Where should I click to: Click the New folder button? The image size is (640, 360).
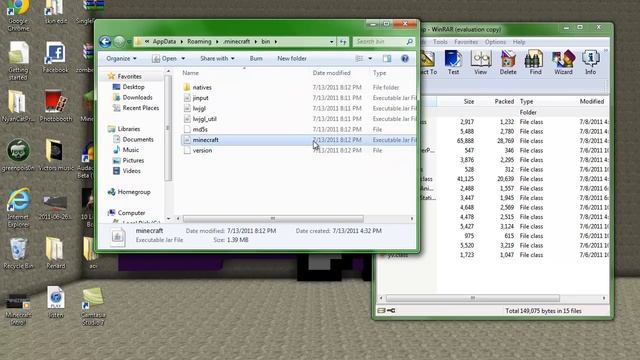click(292, 59)
